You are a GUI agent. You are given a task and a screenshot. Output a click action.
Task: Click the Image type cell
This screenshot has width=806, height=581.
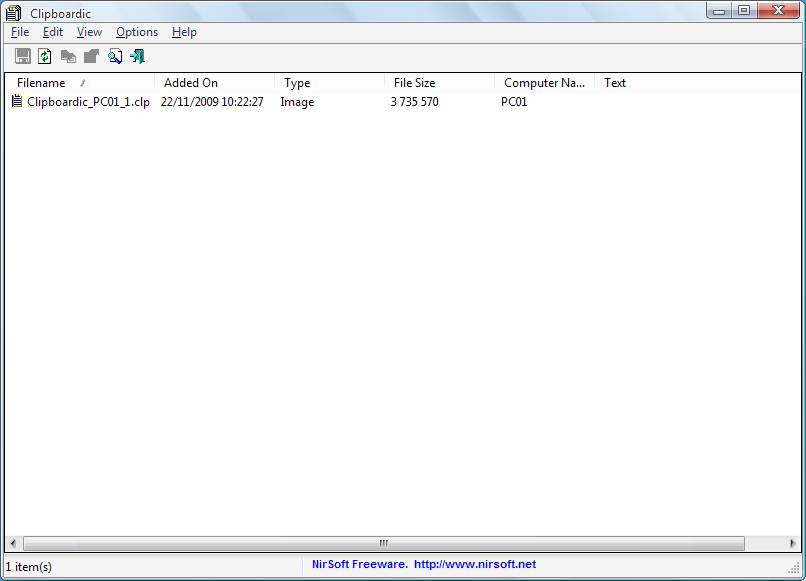tap(297, 102)
